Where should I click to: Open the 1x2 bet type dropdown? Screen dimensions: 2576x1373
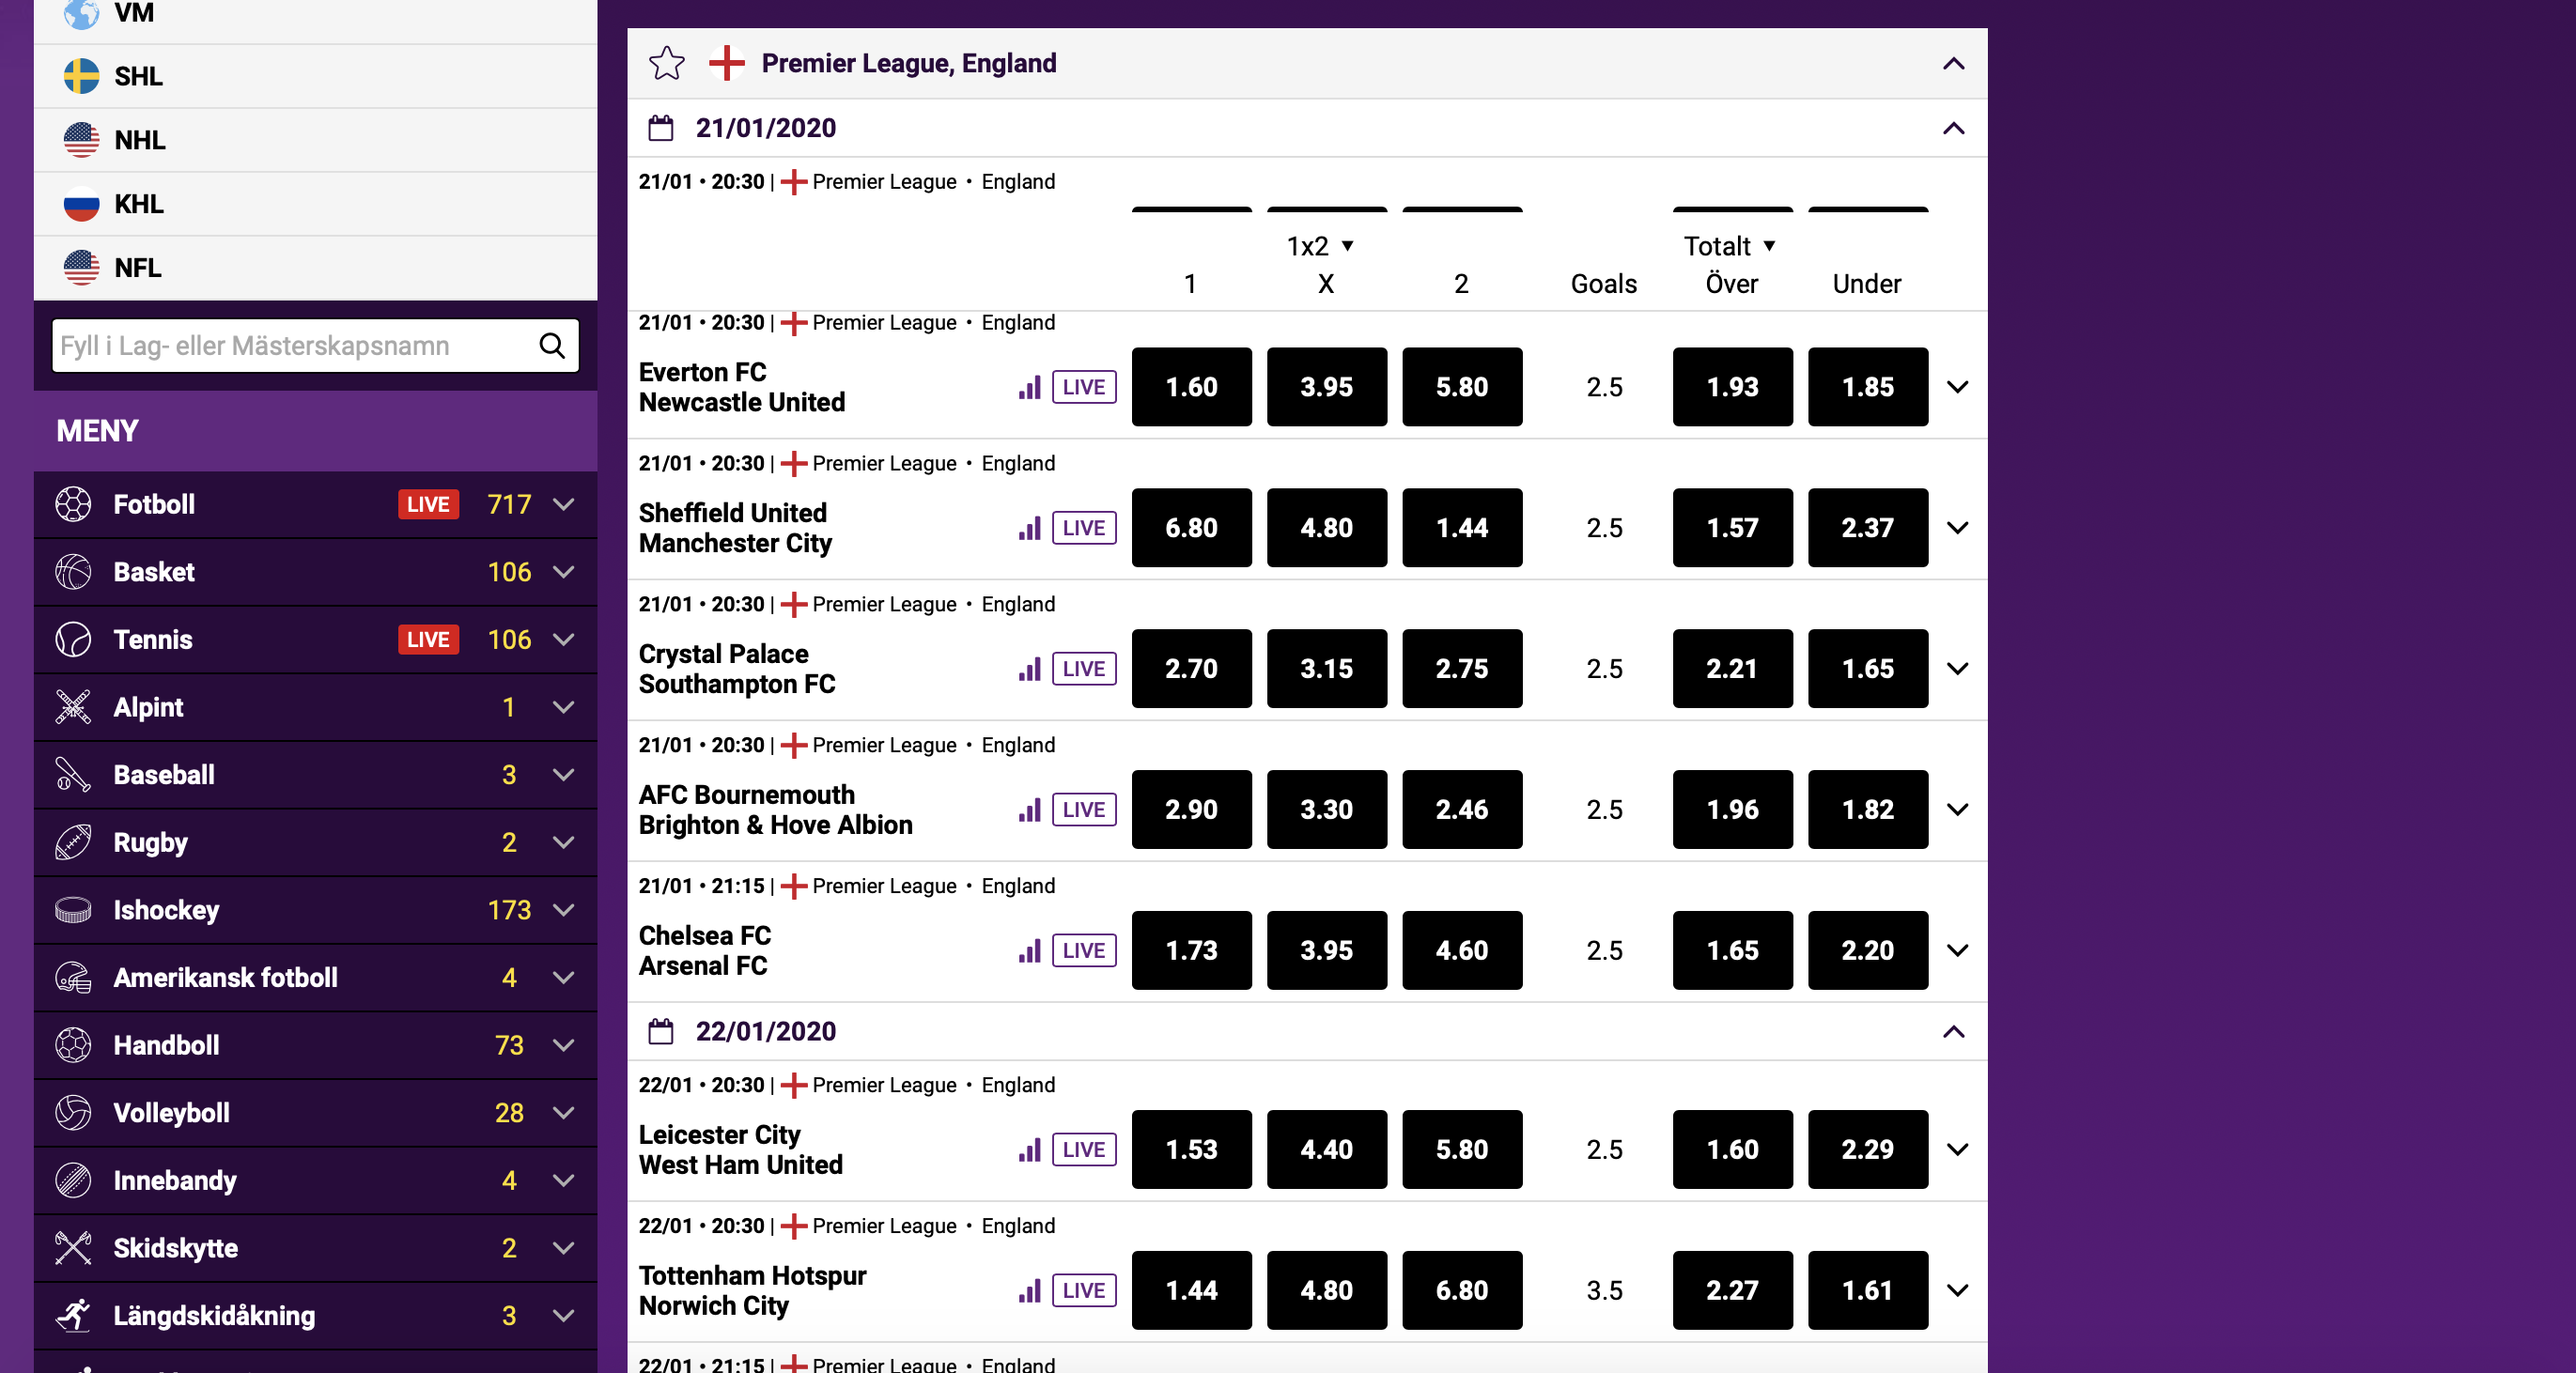pyautogui.click(x=1317, y=246)
